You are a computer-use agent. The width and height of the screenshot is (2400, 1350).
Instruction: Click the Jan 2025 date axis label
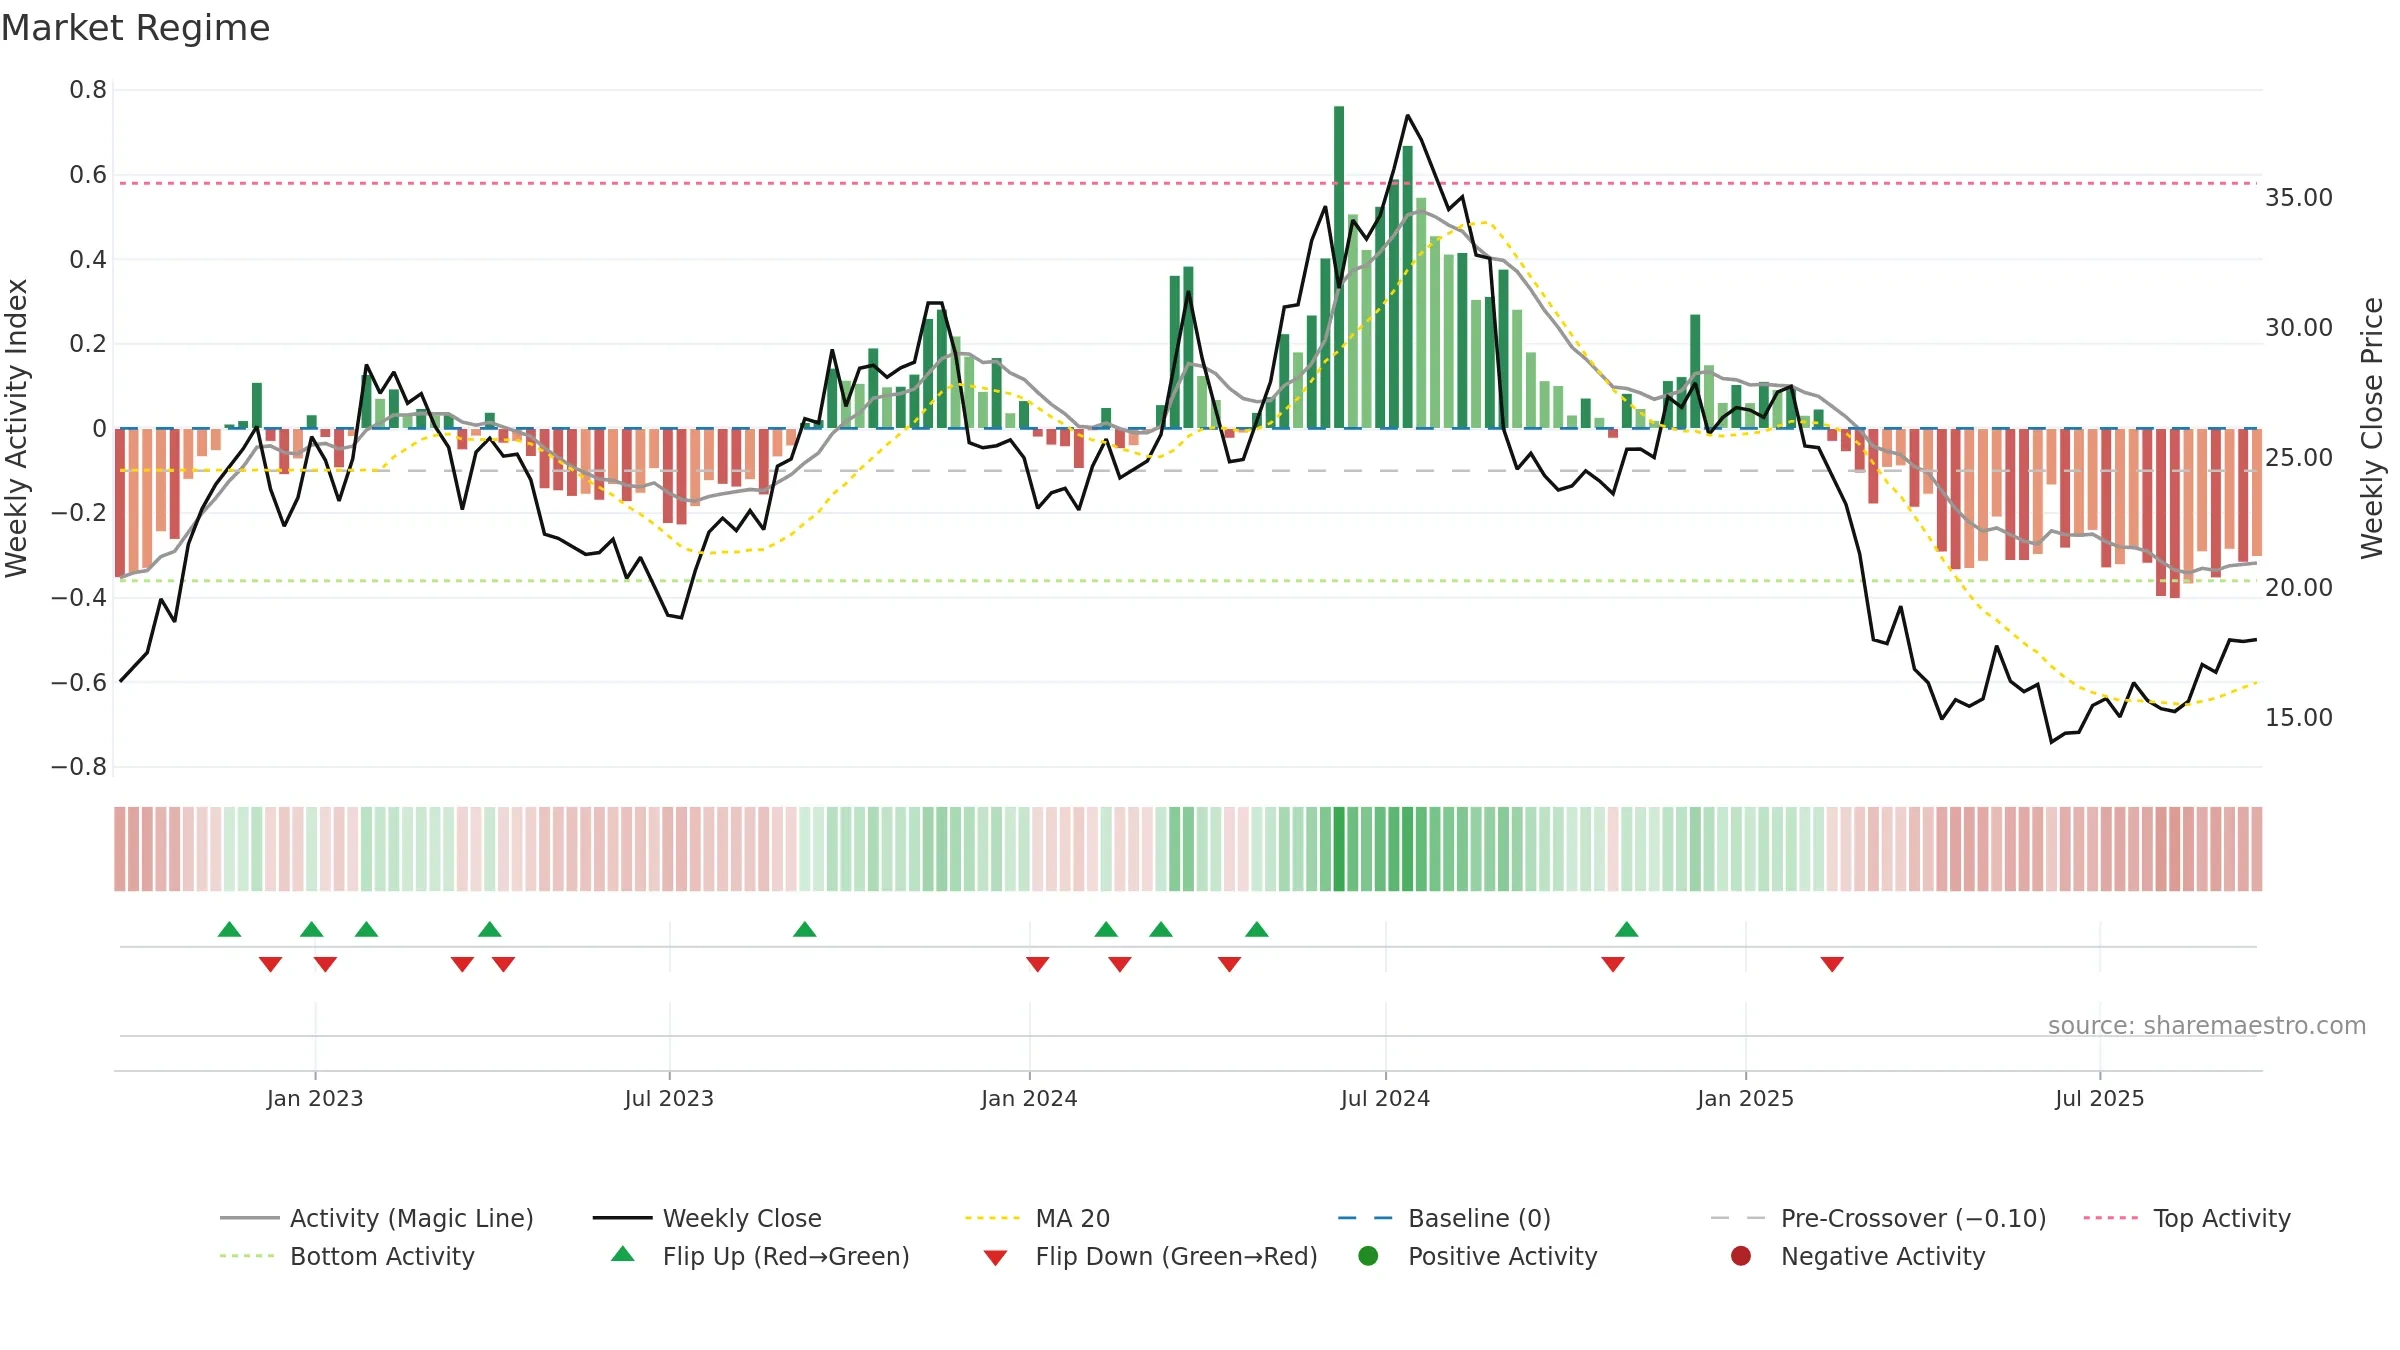(x=1745, y=1098)
